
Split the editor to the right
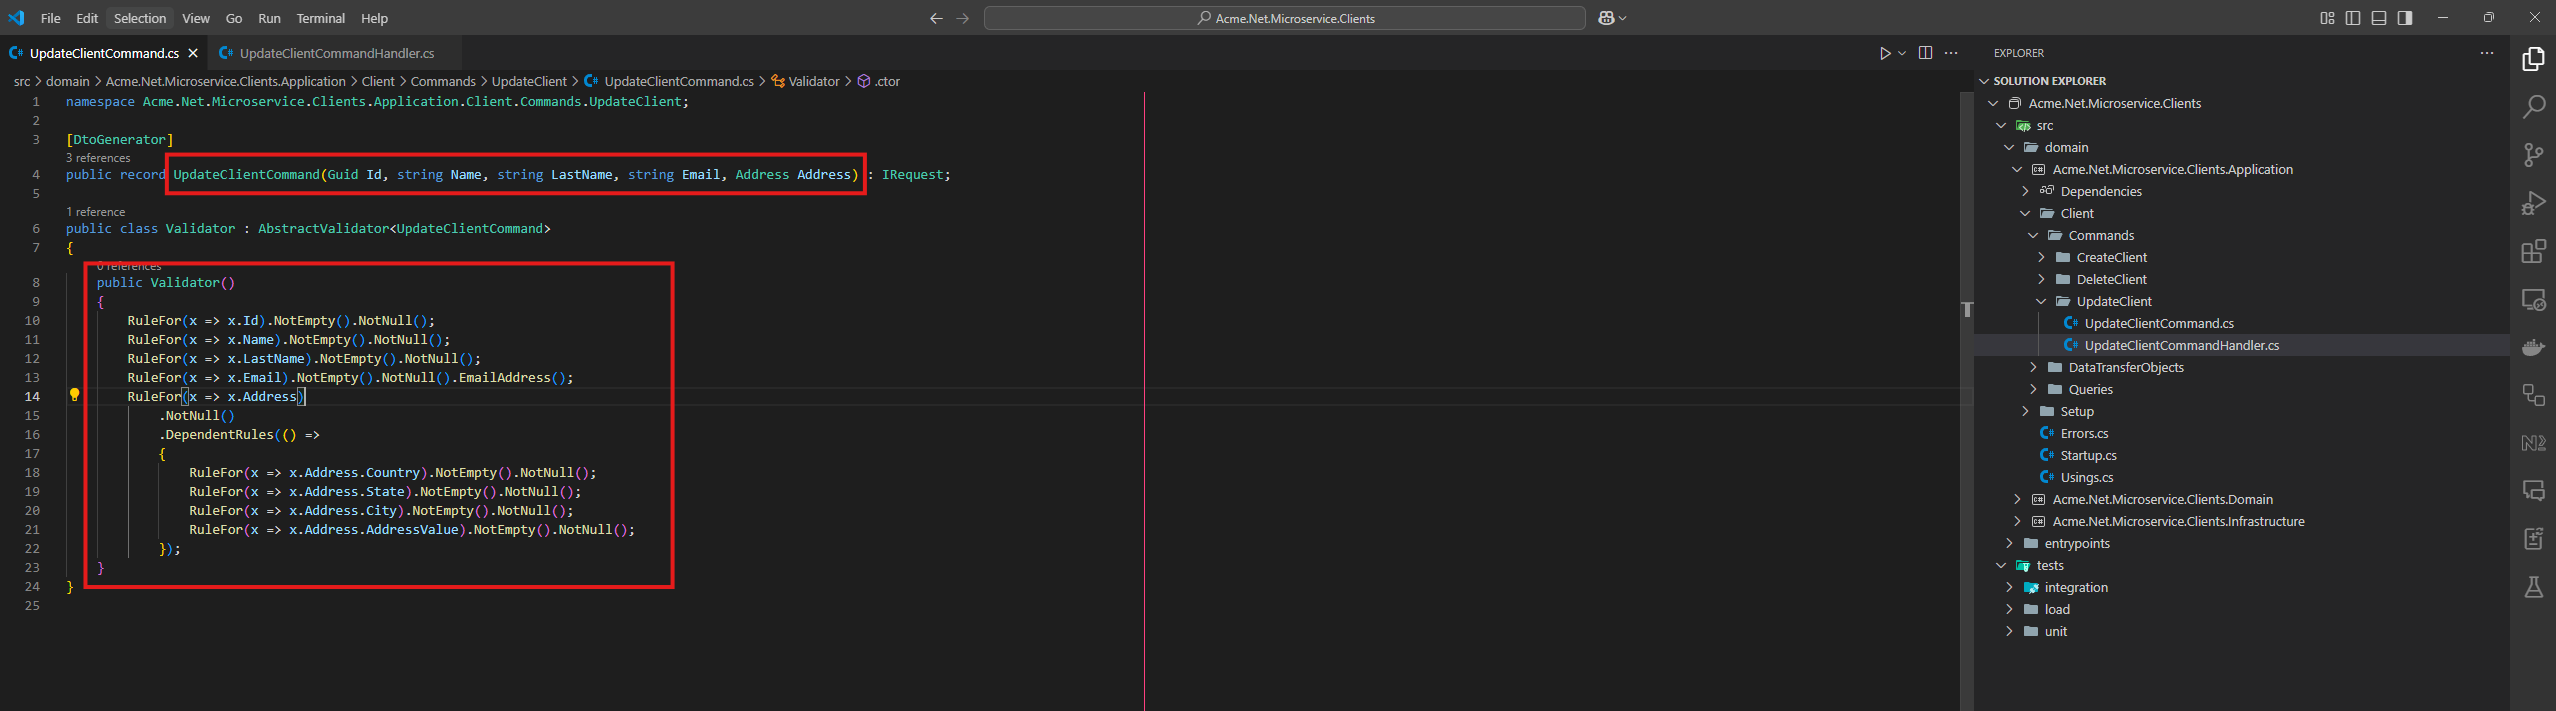coord(1925,53)
